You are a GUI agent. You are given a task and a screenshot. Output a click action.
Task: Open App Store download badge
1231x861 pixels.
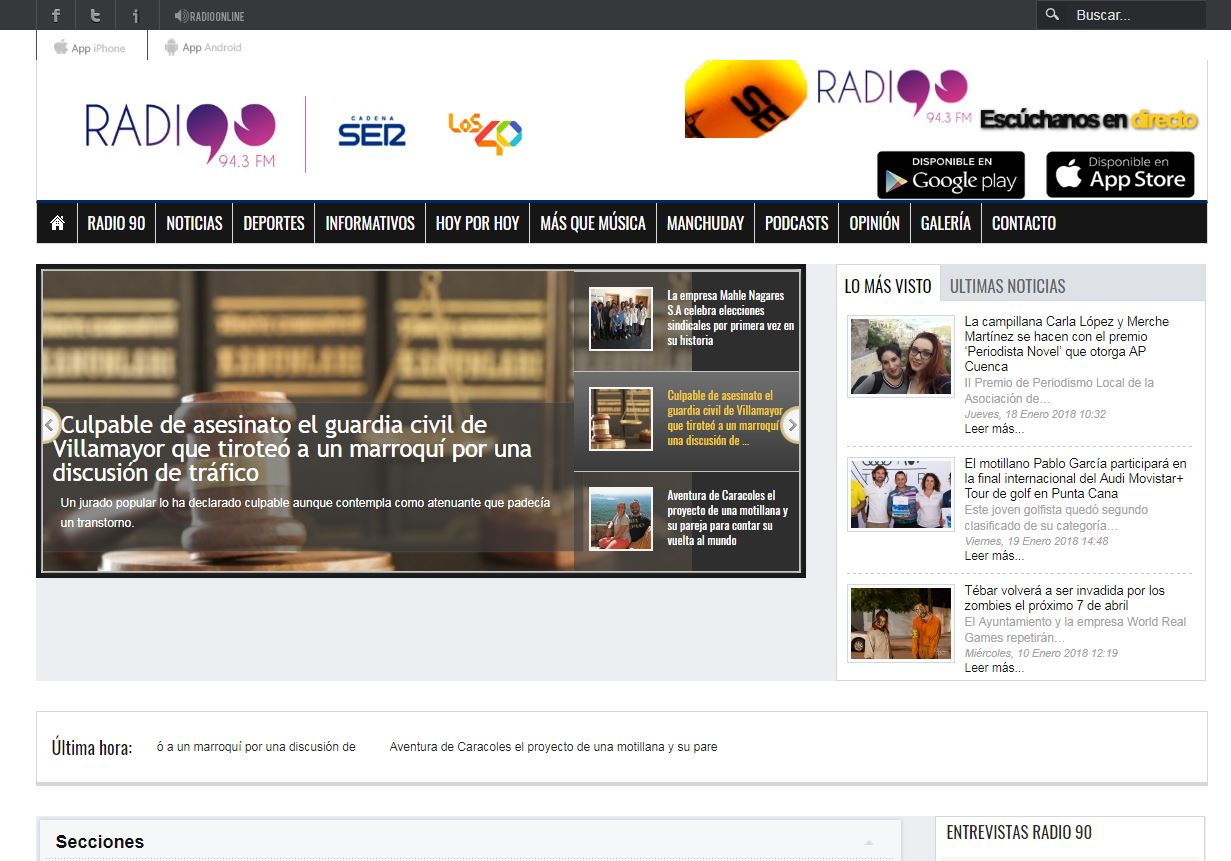[1120, 175]
